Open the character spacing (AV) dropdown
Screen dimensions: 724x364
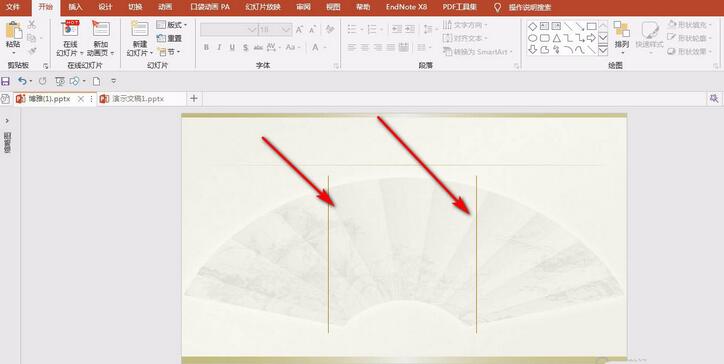point(273,47)
